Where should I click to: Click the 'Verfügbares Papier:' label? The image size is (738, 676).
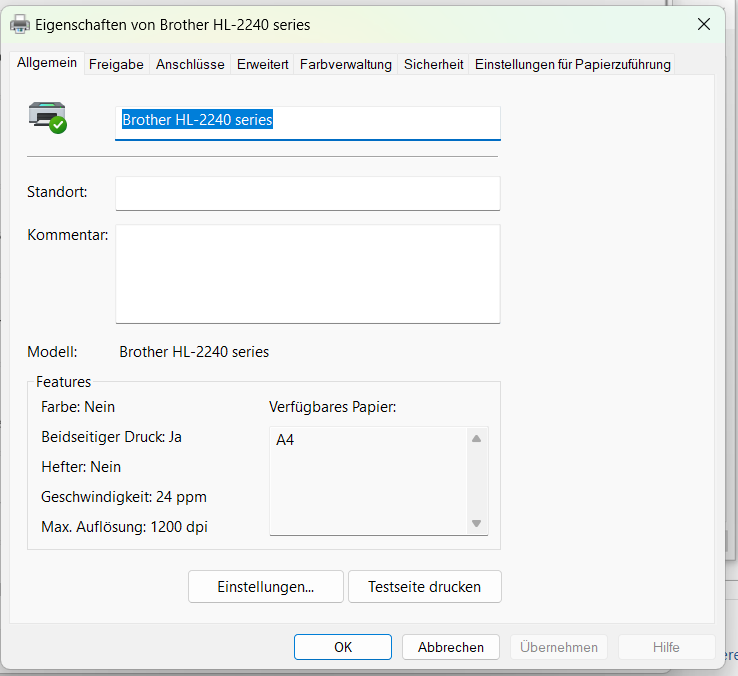pyautogui.click(x=333, y=407)
